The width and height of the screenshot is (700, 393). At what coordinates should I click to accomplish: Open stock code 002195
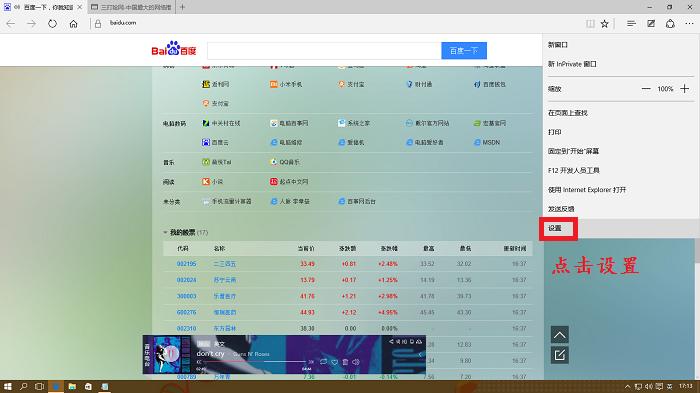coord(186,264)
